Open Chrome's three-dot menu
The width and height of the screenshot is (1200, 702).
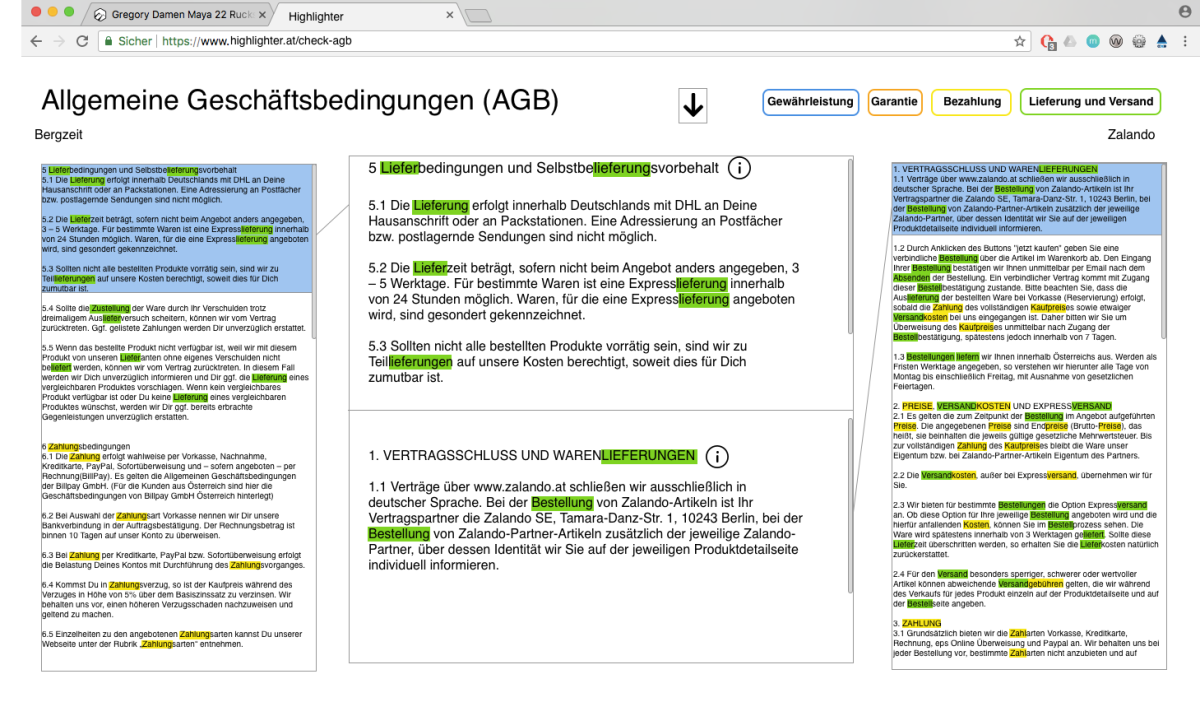tap(1186, 42)
